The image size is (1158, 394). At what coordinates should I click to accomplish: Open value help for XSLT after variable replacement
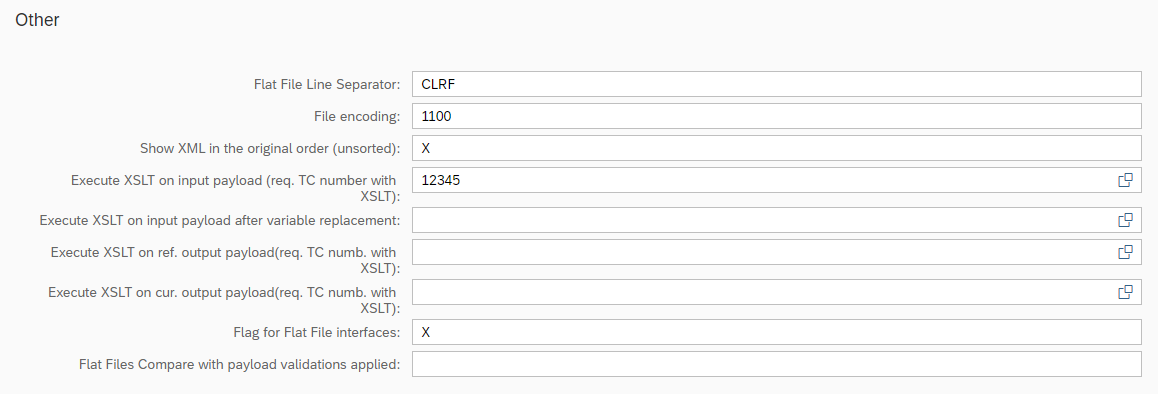point(1125,220)
